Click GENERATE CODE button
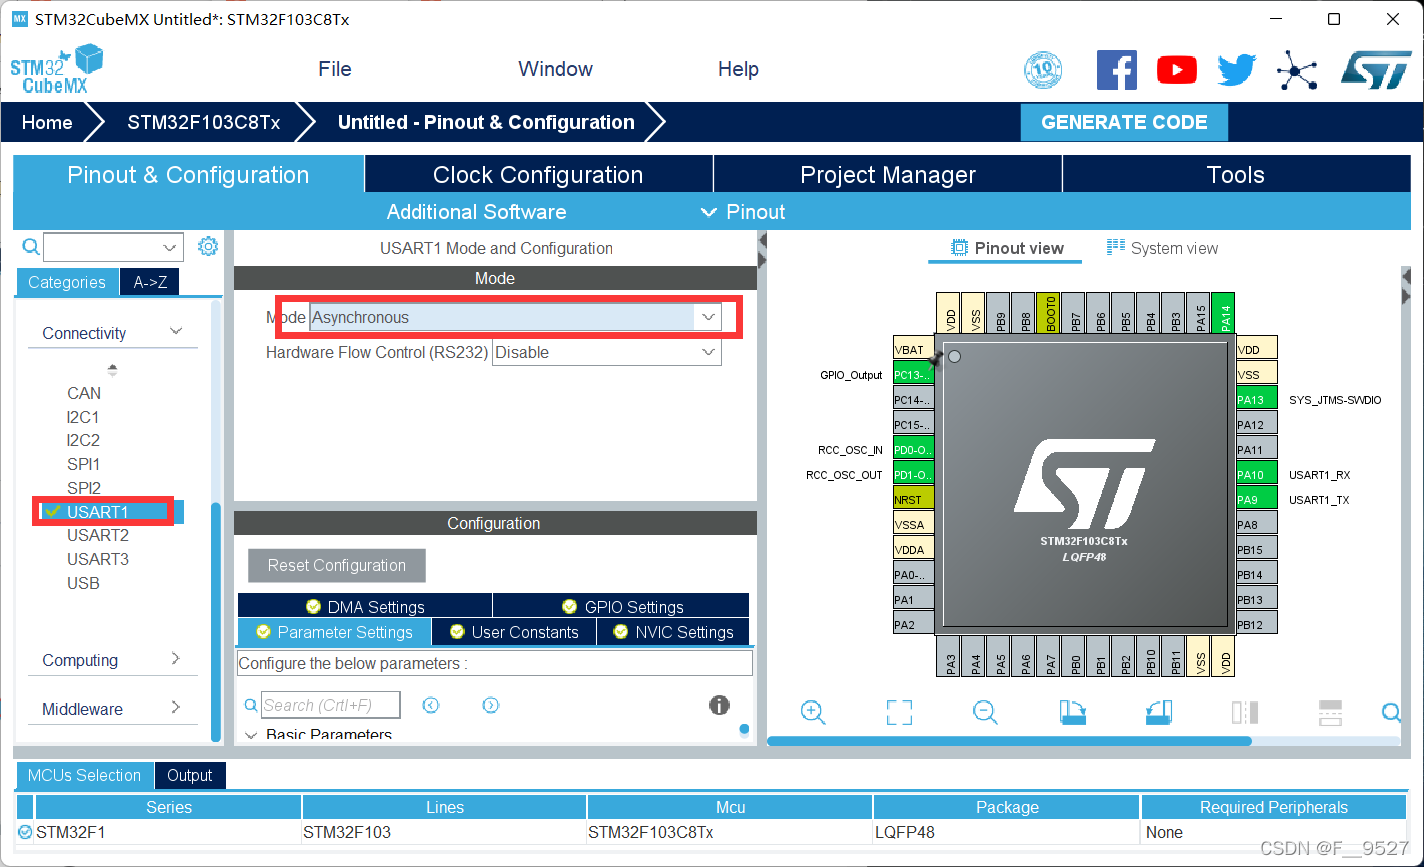This screenshot has height=867, width=1424. tap(1124, 122)
